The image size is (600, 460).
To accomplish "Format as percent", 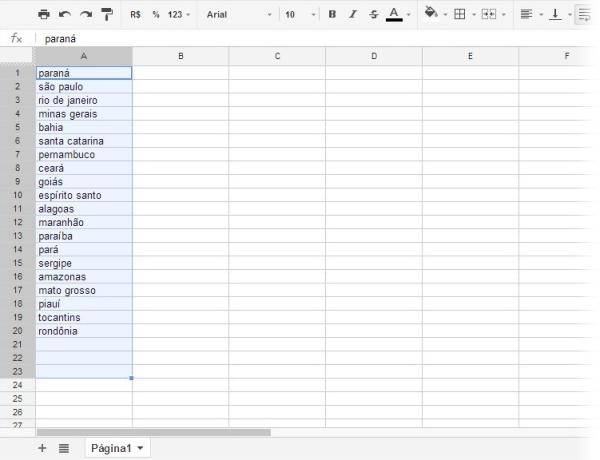I will click(156, 15).
